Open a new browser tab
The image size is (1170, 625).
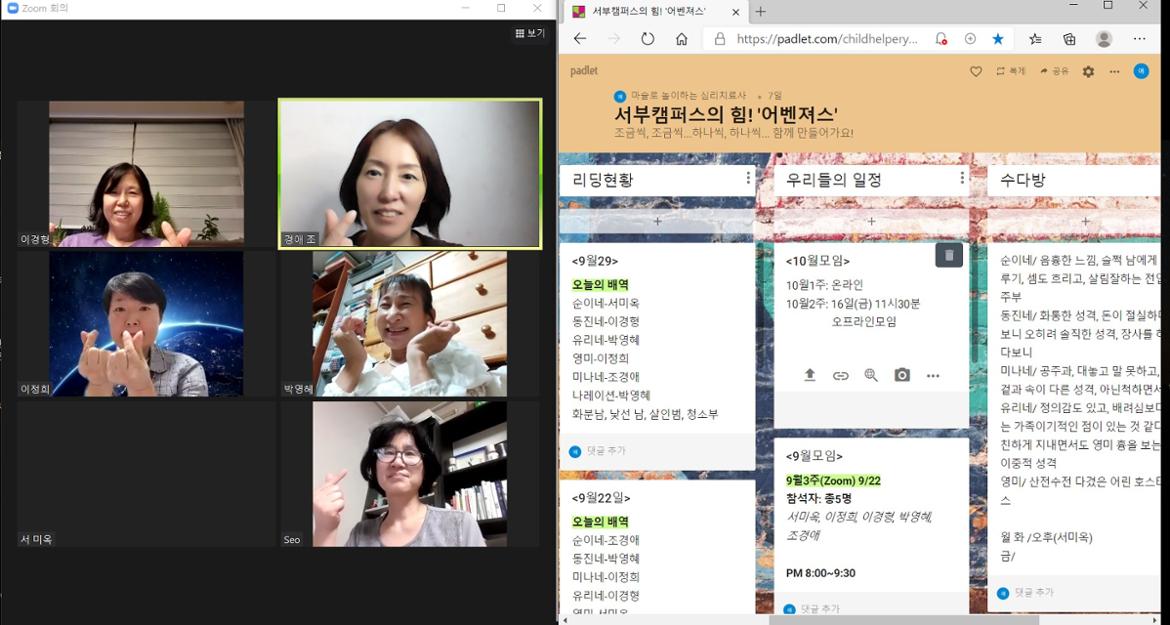pos(760,12)
